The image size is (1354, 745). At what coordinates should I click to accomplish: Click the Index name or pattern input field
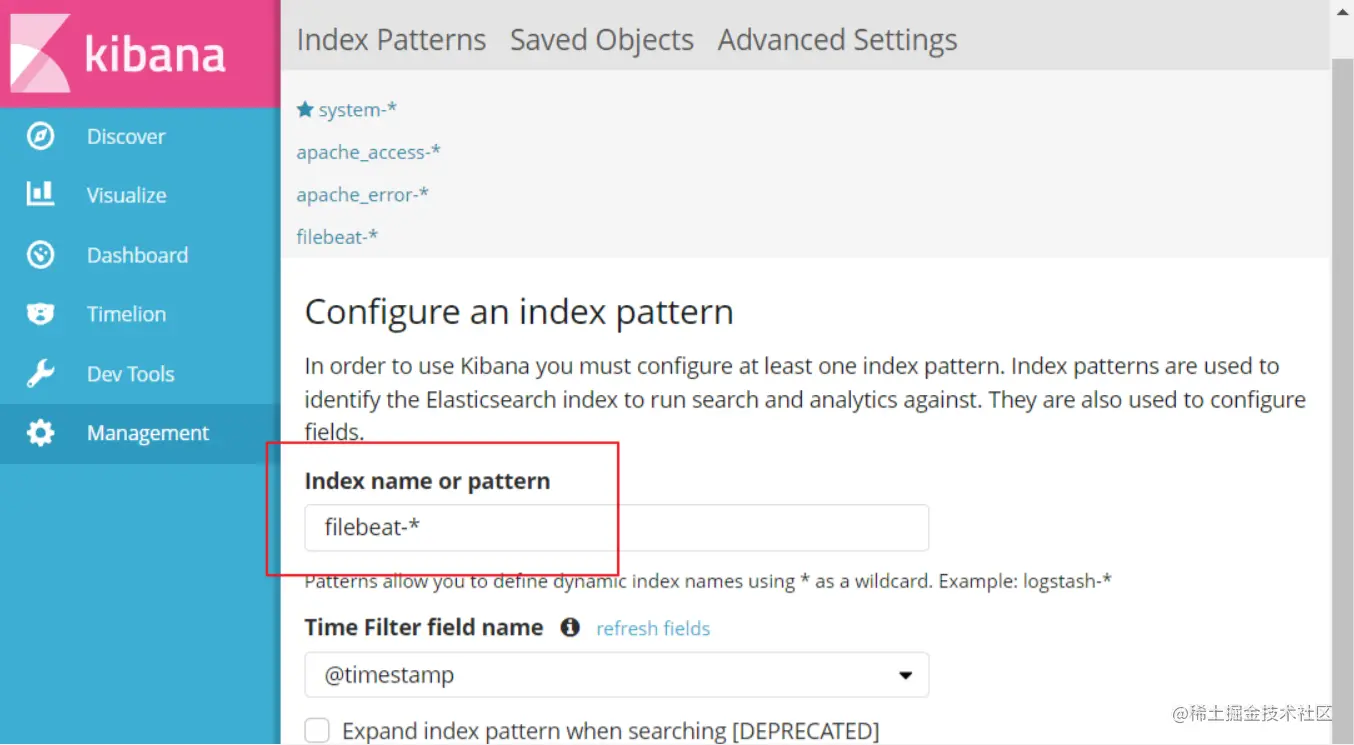616,527
